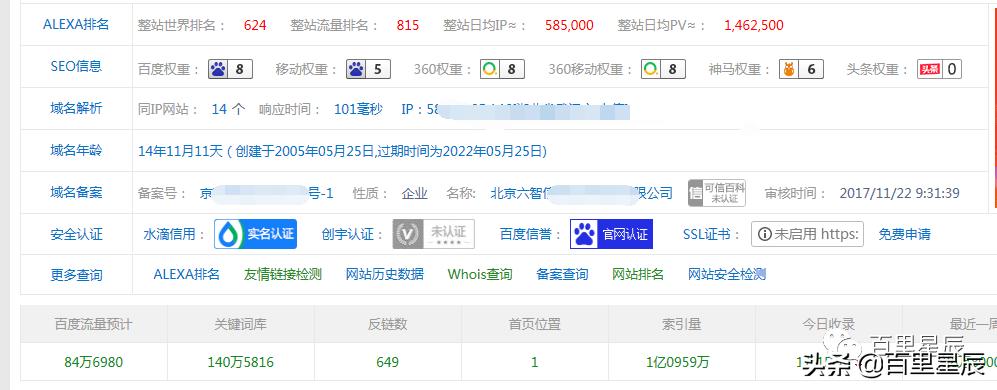The height and width of the screenshot is (390, 997).
Task: Click the same-IP sites count 14 个
Action: coord(228,109)
